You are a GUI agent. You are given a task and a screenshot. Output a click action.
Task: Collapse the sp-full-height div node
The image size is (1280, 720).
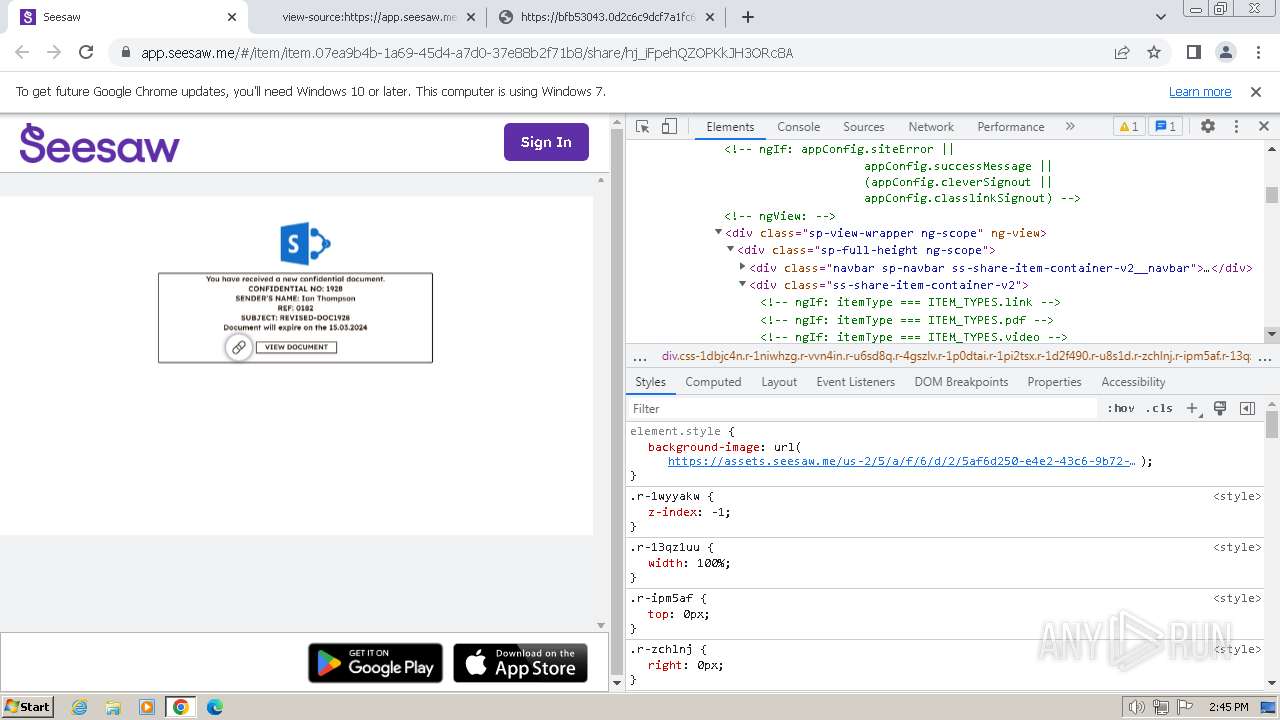click(730, 250)
